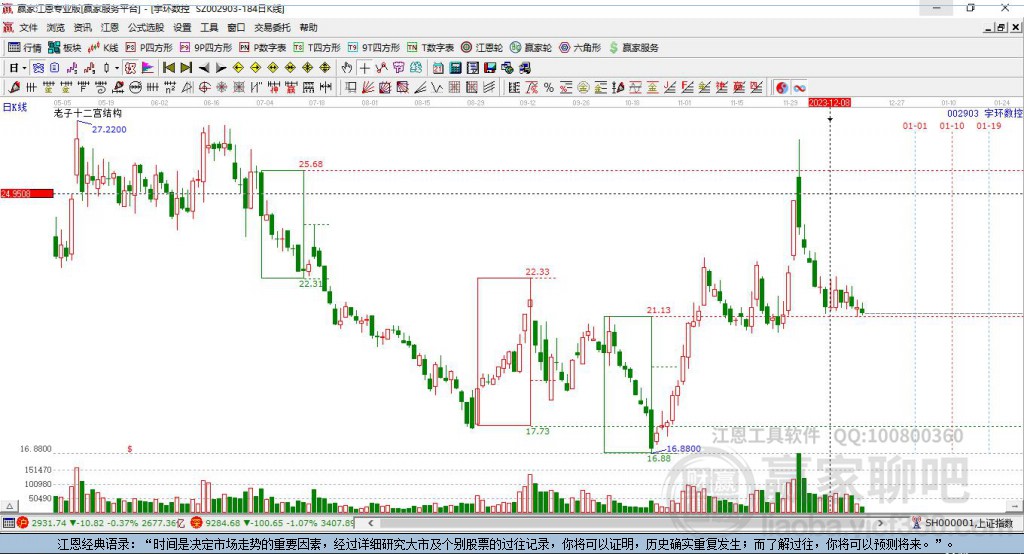Select the Gann fan lines tool
Screen dimensions: 1024x554
369,88
